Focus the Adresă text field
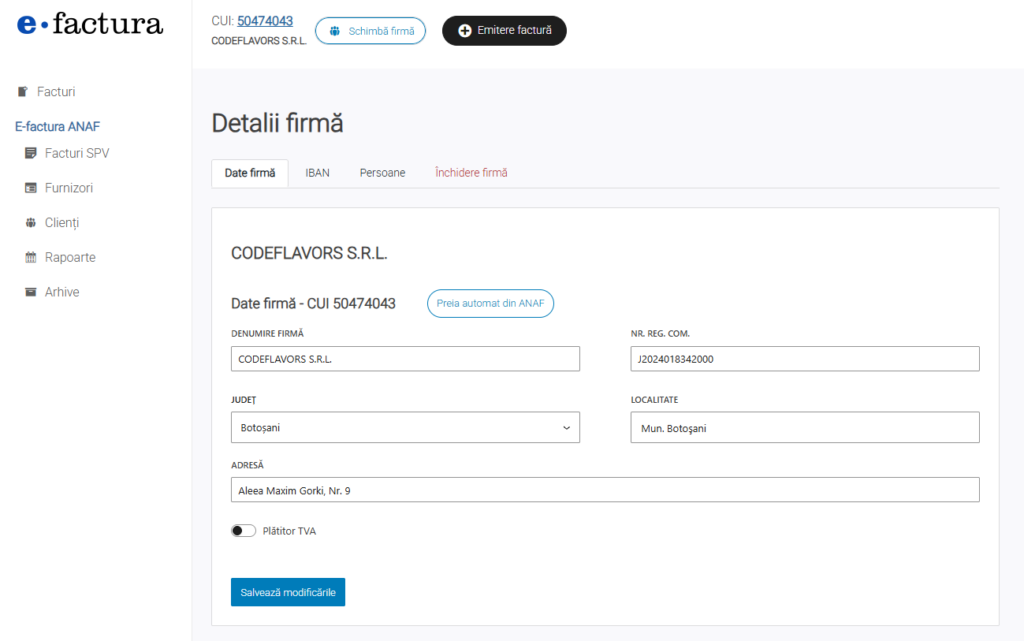Screen dimensions: 1024x641 pyautogui.click(x=605, y=490)
